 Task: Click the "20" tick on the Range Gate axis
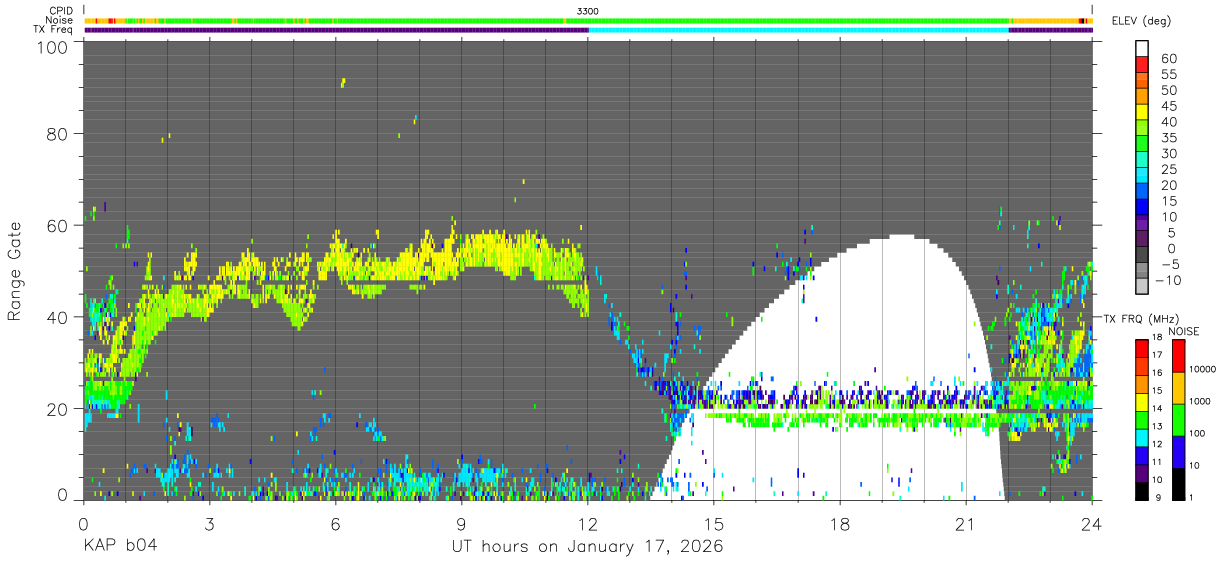[58, 409]
